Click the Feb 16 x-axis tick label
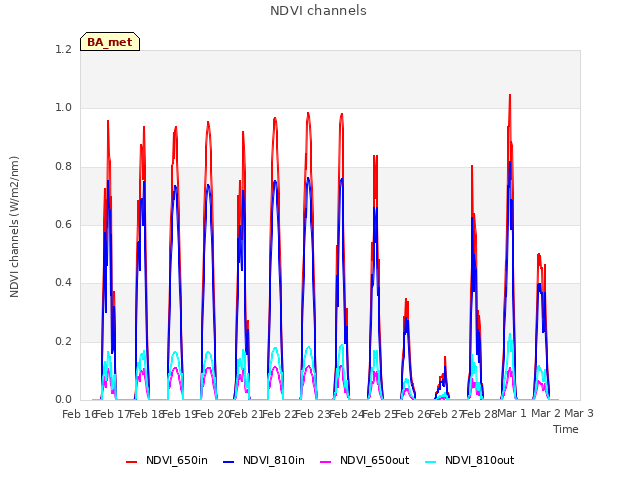 tap(79, 414)
